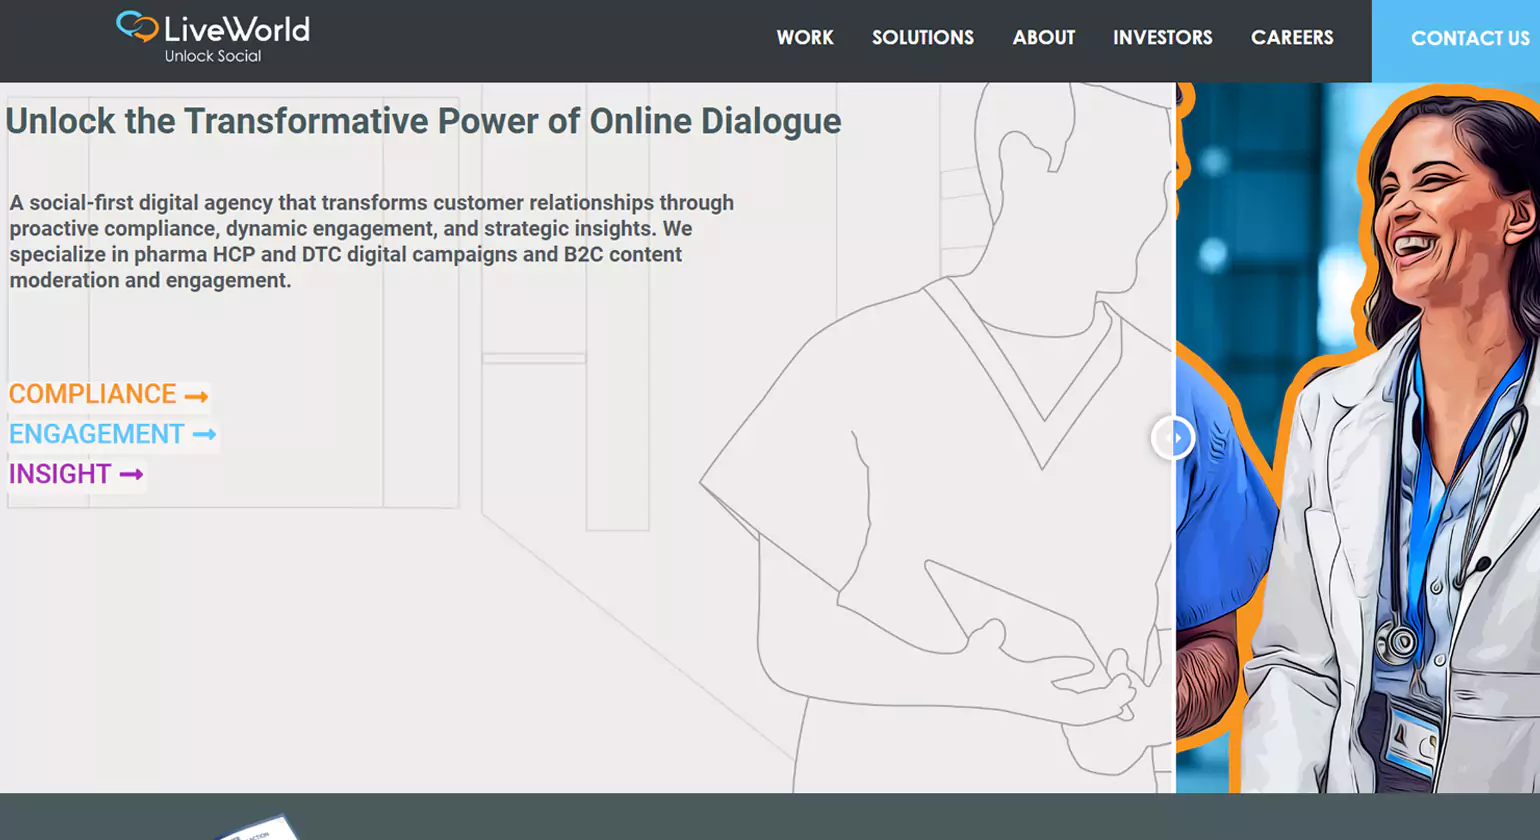Visit the CAREERS page
1540x840 pixels.
[1291, 38]
